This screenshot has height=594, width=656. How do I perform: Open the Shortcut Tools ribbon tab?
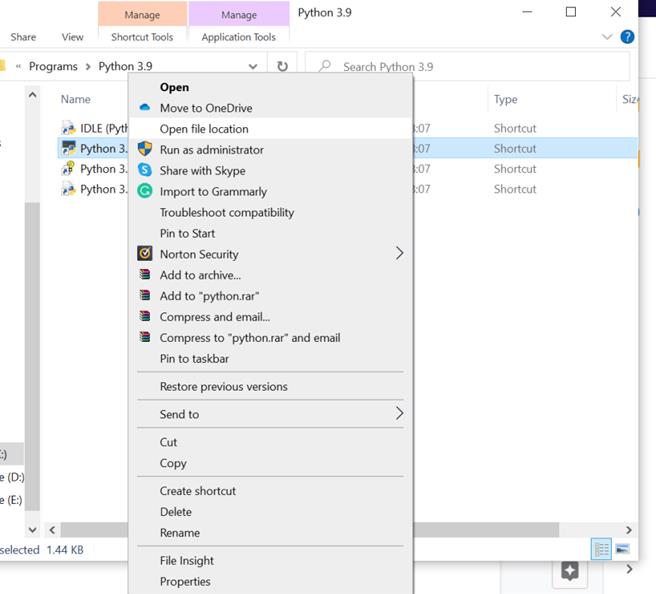pos(142,37)
